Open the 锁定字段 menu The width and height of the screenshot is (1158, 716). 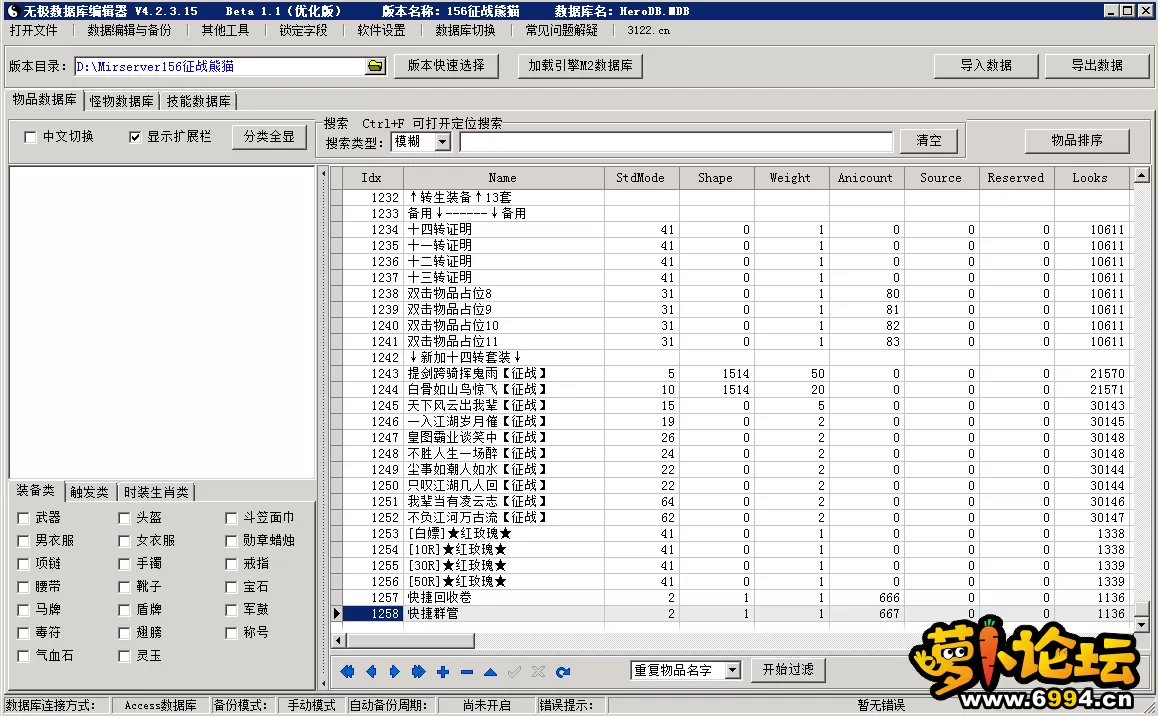303,30
